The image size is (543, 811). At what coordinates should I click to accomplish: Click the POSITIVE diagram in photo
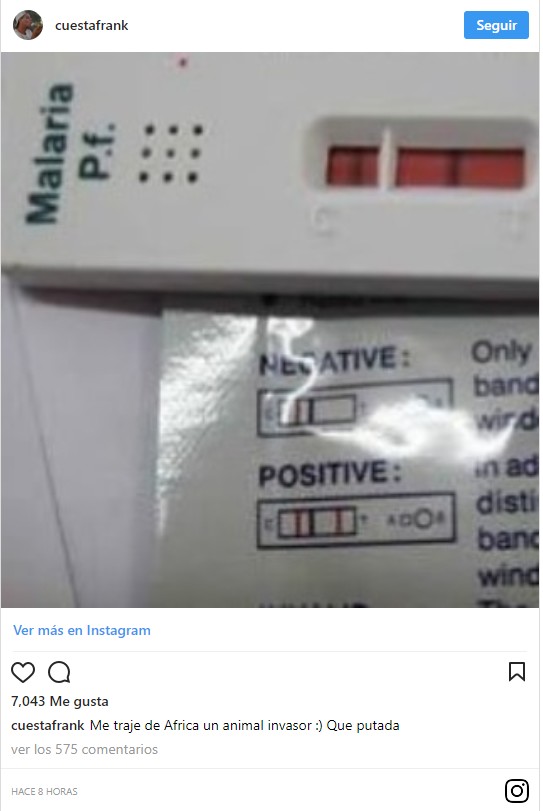pos(356,520)
